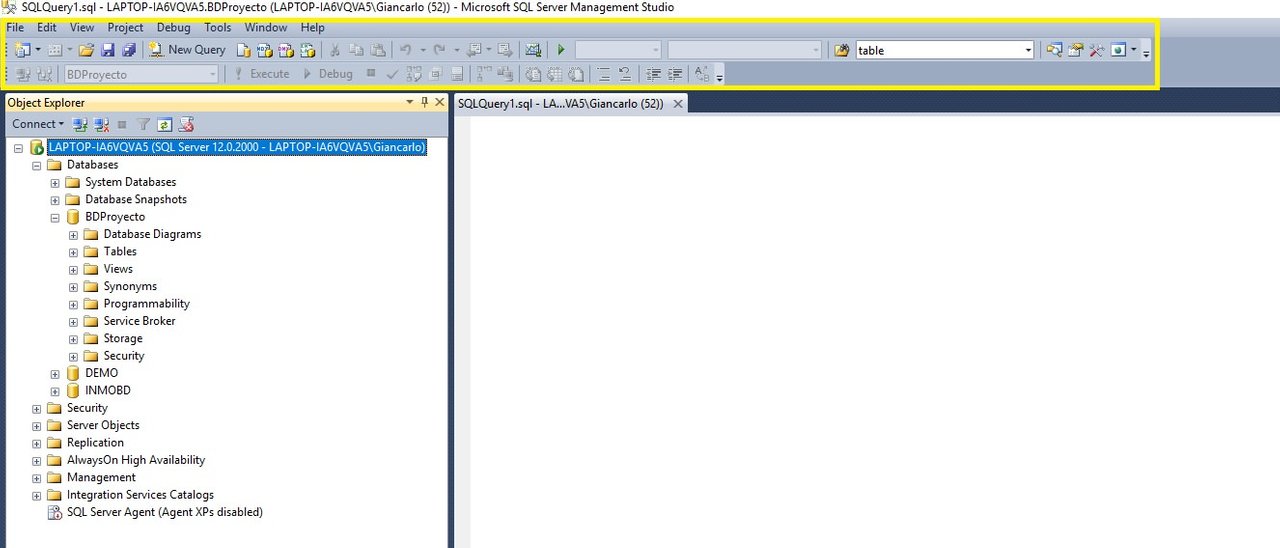Open the BDProyecto database dropdown
1280x548 pixels.
[x=213, y=74]
